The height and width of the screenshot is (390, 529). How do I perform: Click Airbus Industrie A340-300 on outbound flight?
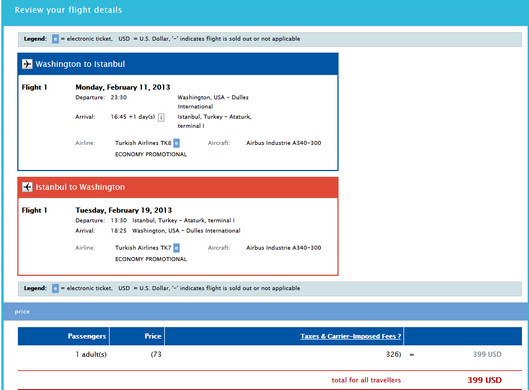(x=283, y=143)
